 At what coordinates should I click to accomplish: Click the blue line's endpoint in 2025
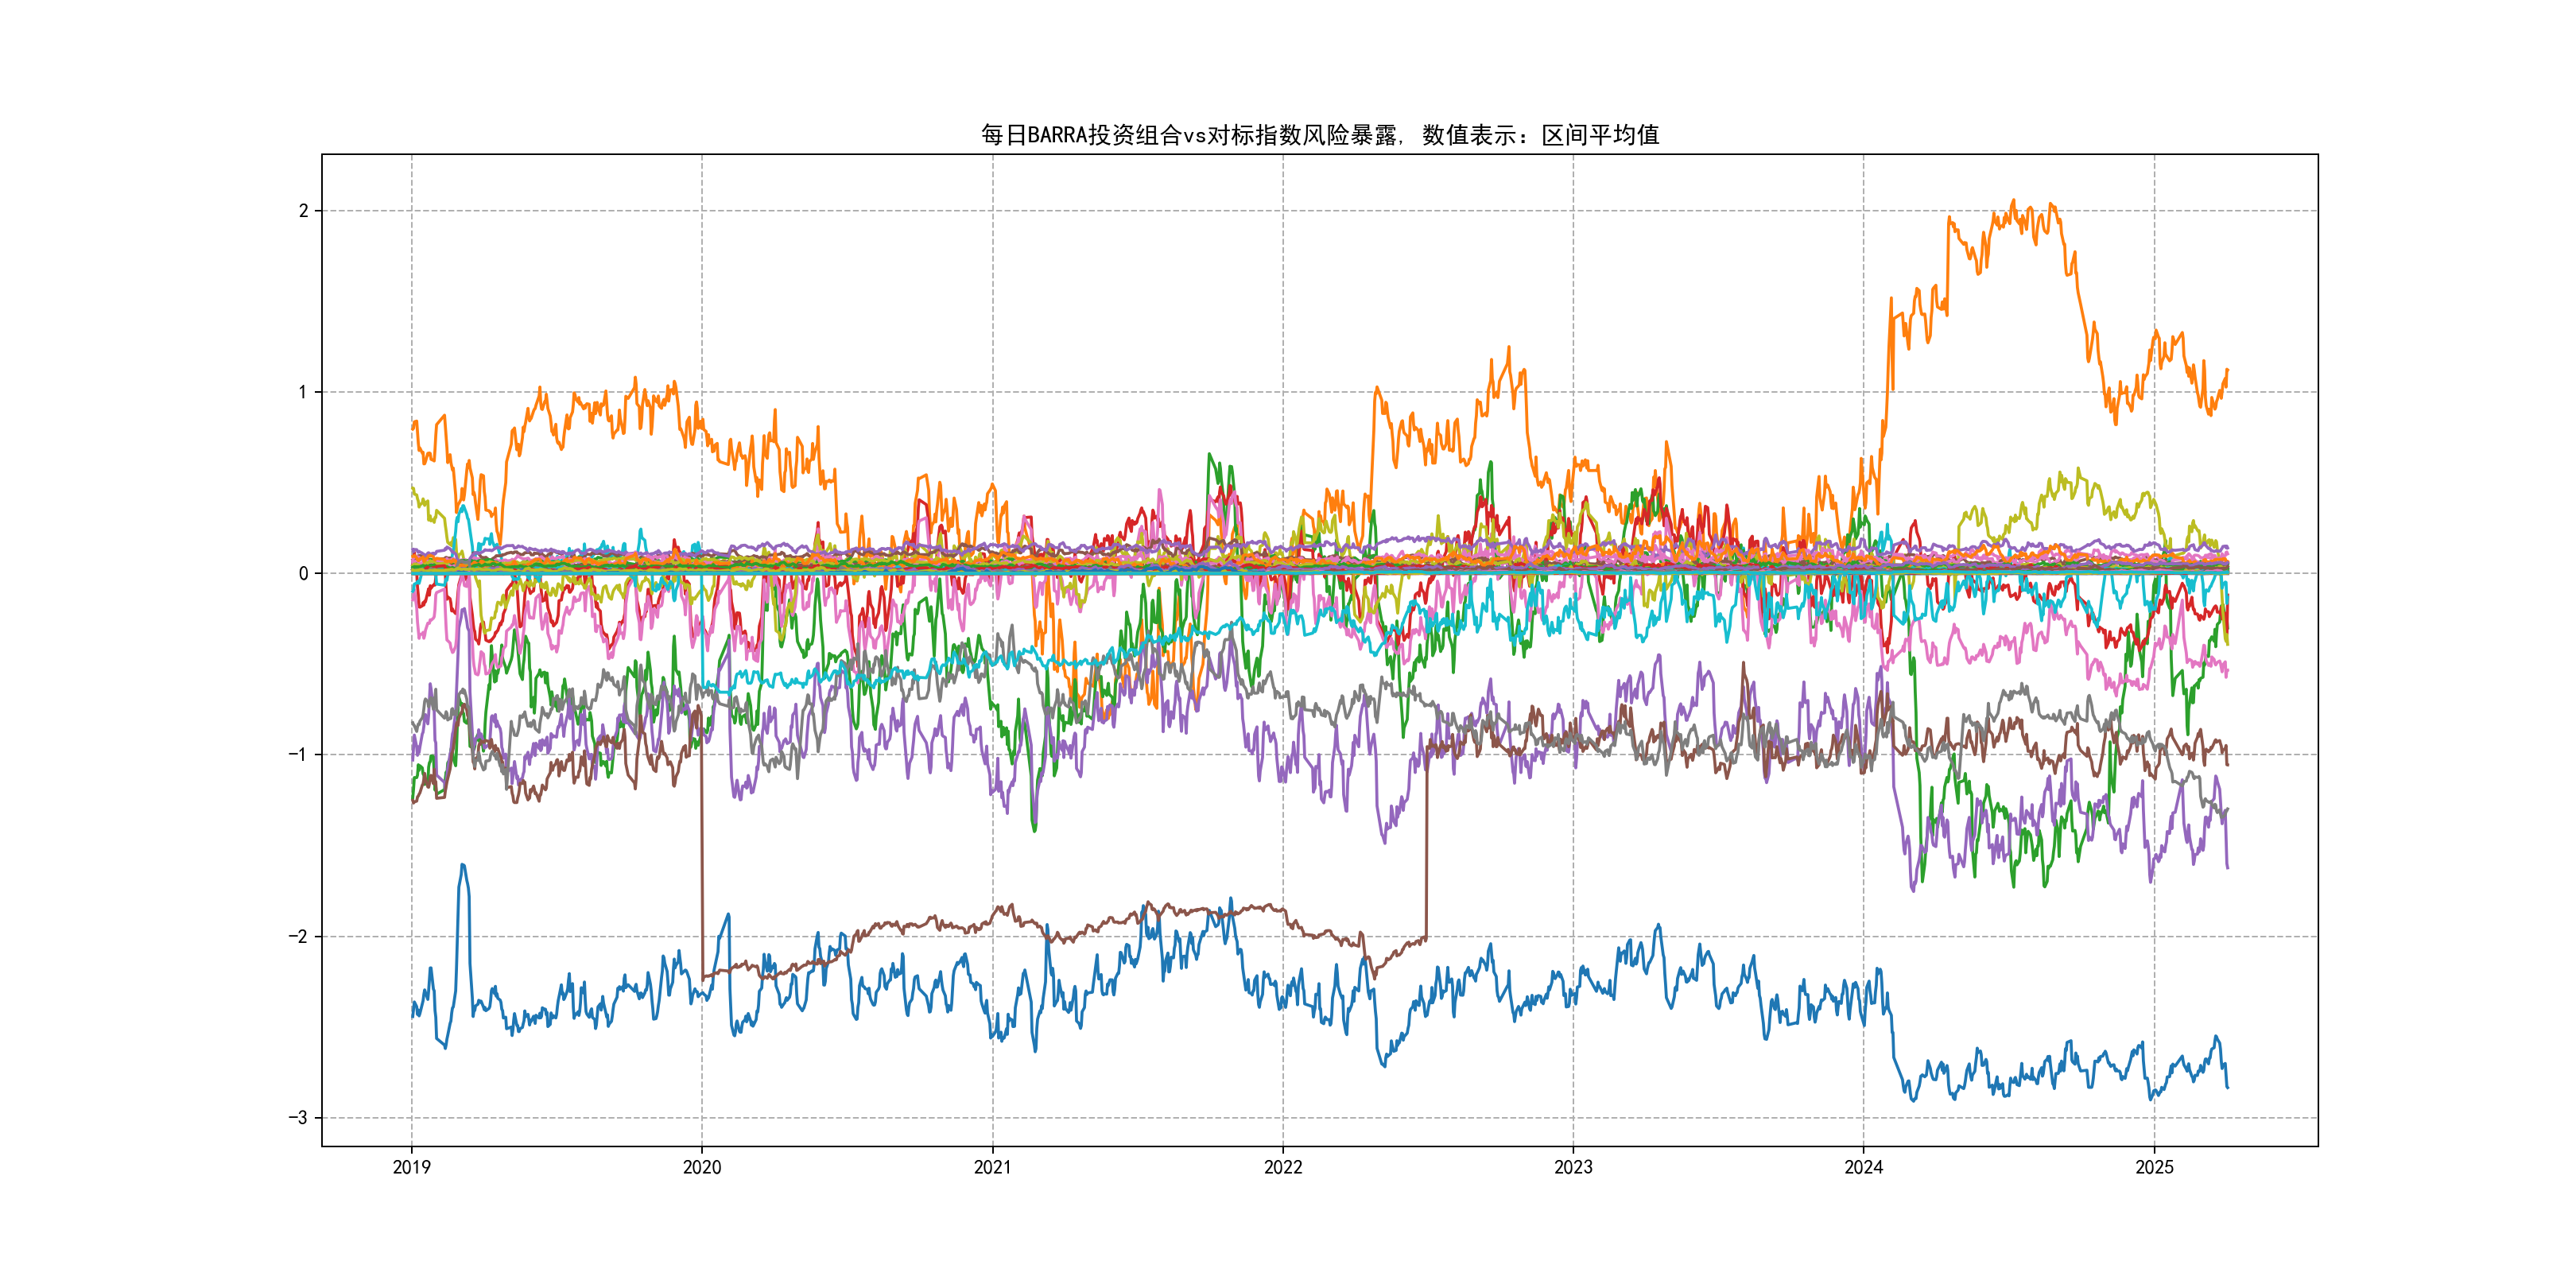click(x=2227, y=1086)
